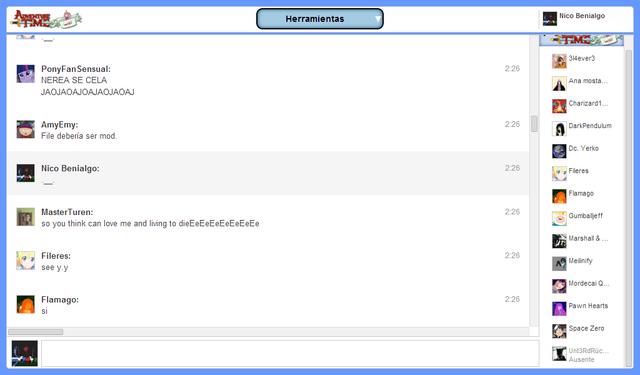The width and height of the screenshot is (640, 375).
Task: Select Space Zero avatar in user list
Action: 559,331
